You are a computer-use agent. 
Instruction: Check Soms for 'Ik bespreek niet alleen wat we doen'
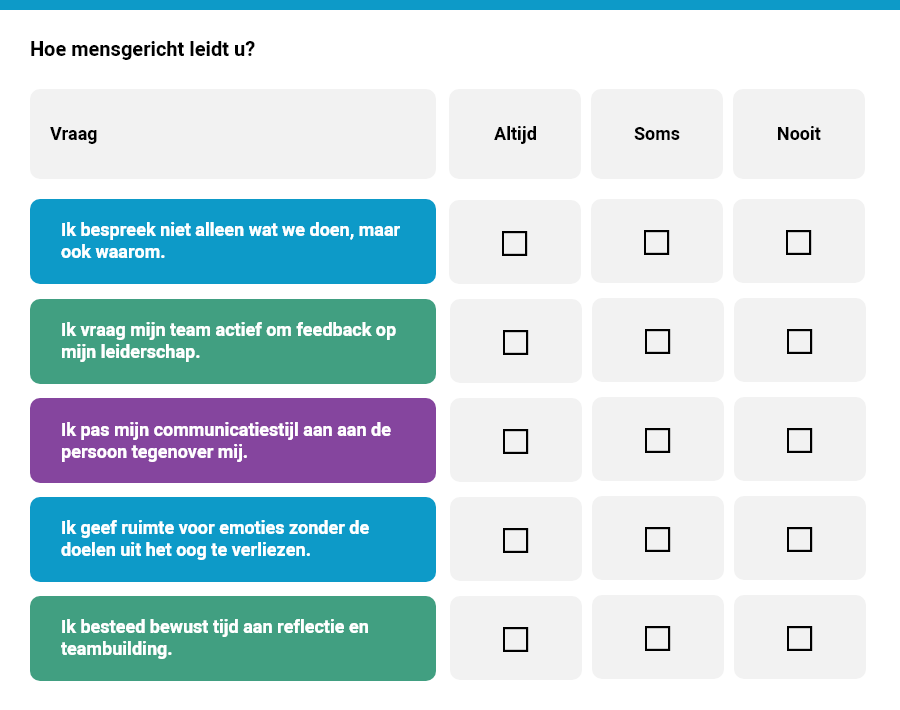(x=657, y=242)
